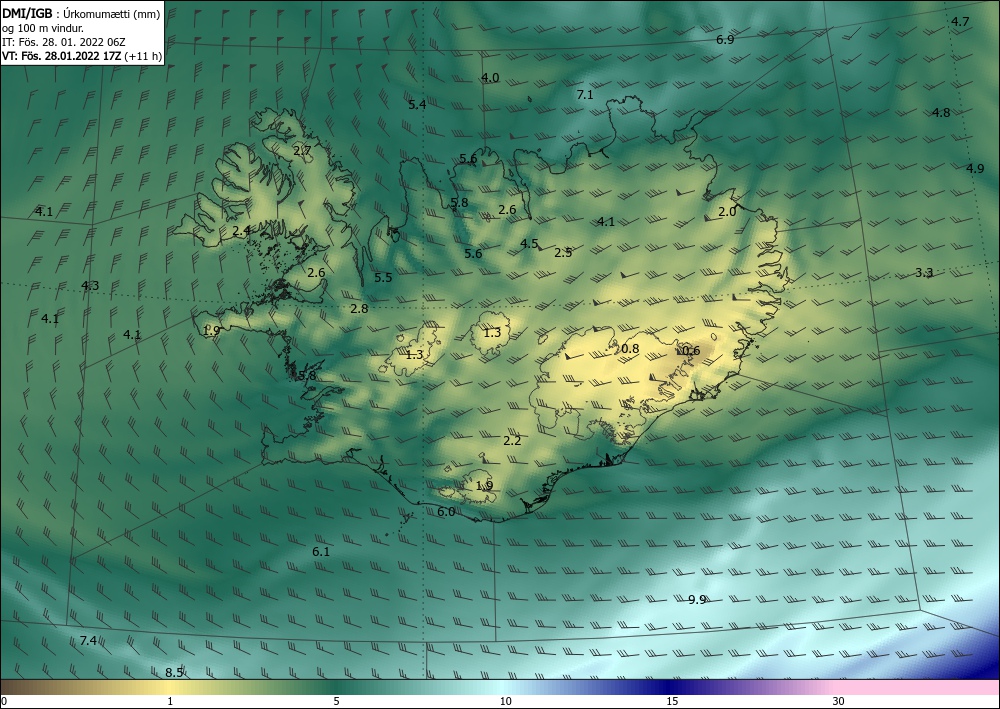
Task: Click the 4.3 value on the map
Action: 90,286
